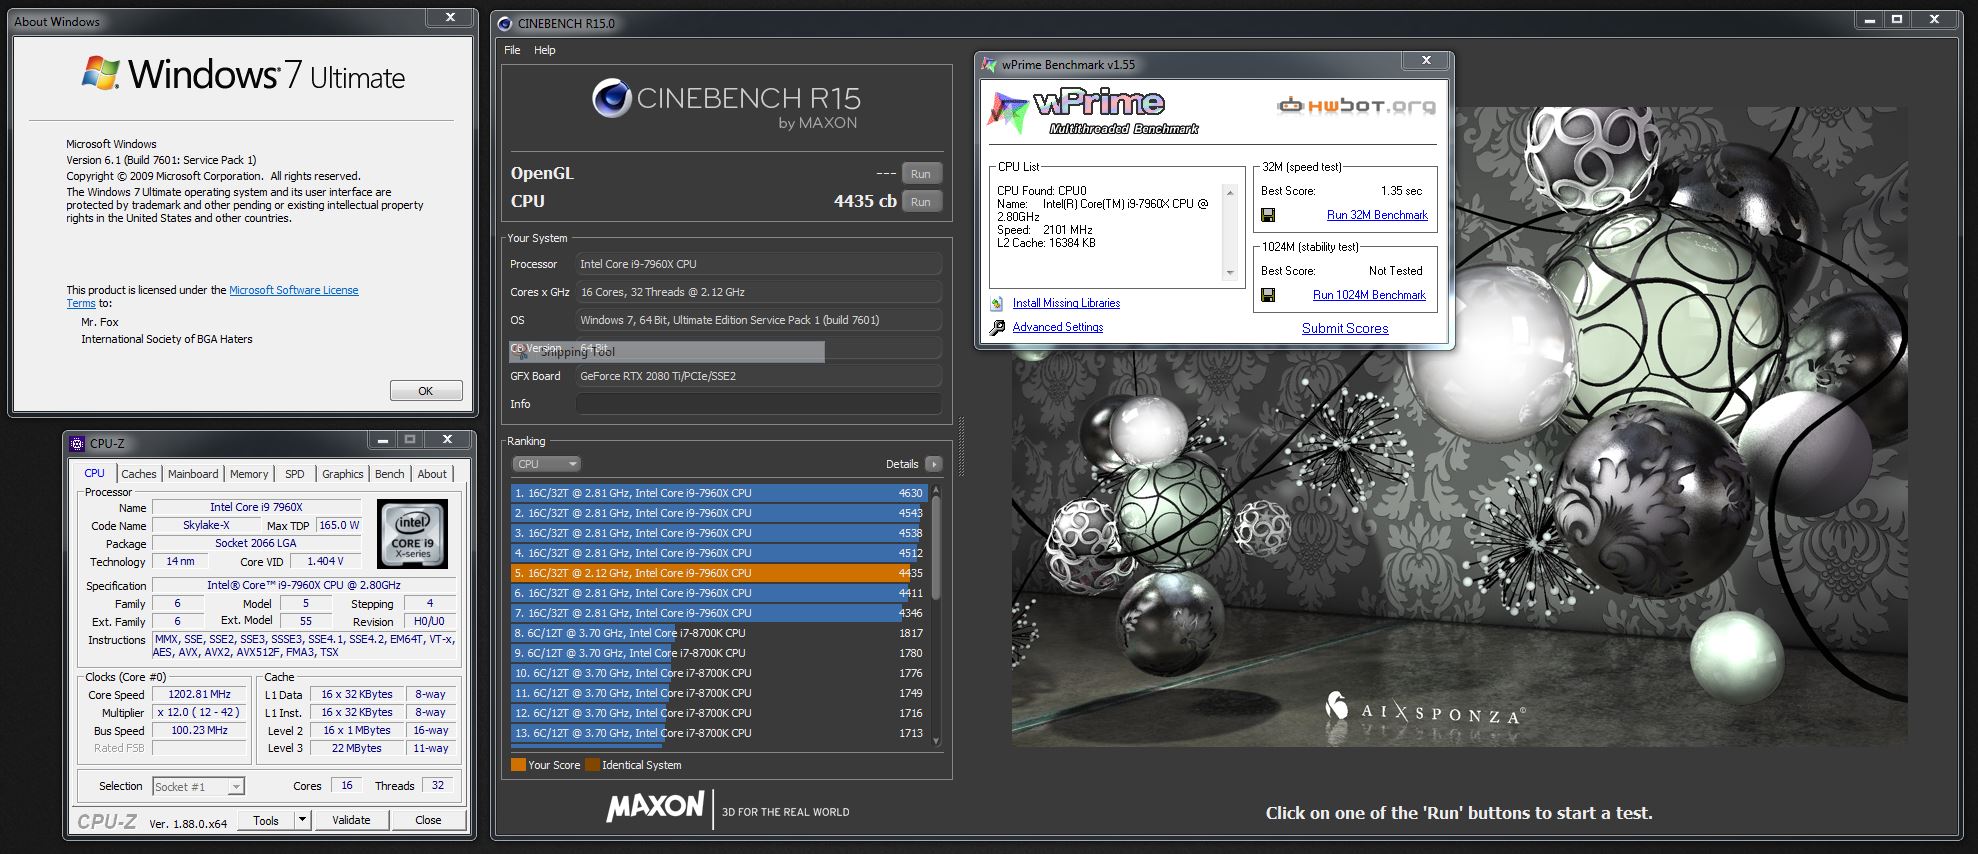This screenshot has width=1978, height=854.
Task: Run the CPU test in Cinebench
Action: [x=921, y=202]
